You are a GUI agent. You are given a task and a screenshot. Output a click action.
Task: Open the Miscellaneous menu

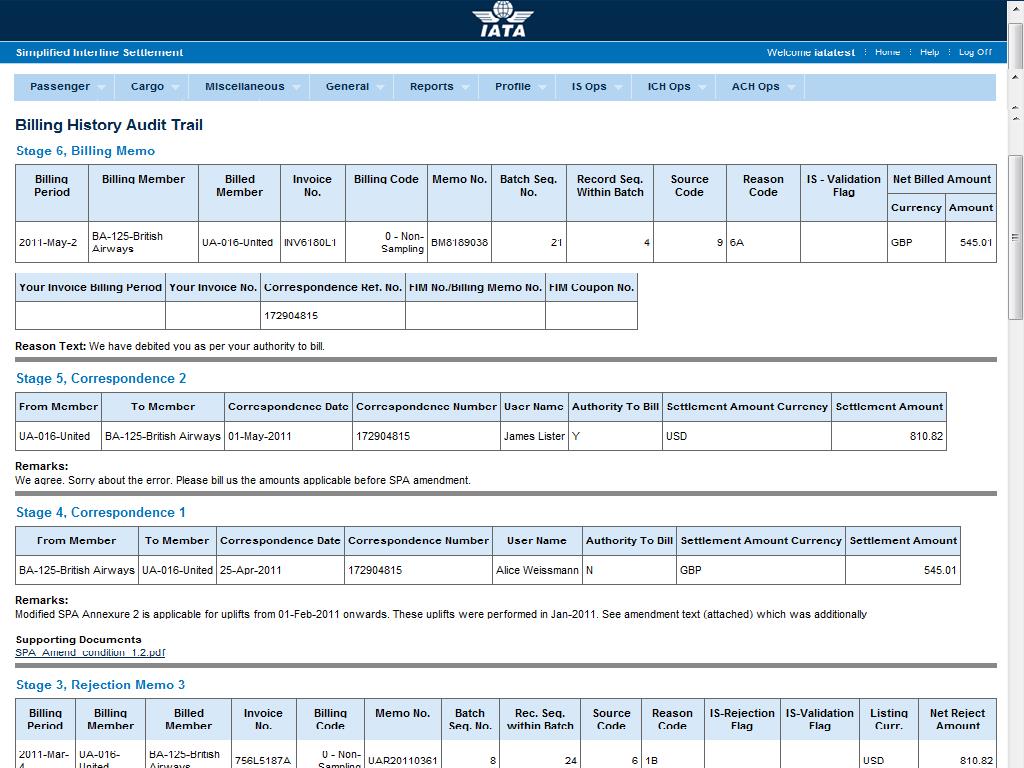tap(245, 86)
